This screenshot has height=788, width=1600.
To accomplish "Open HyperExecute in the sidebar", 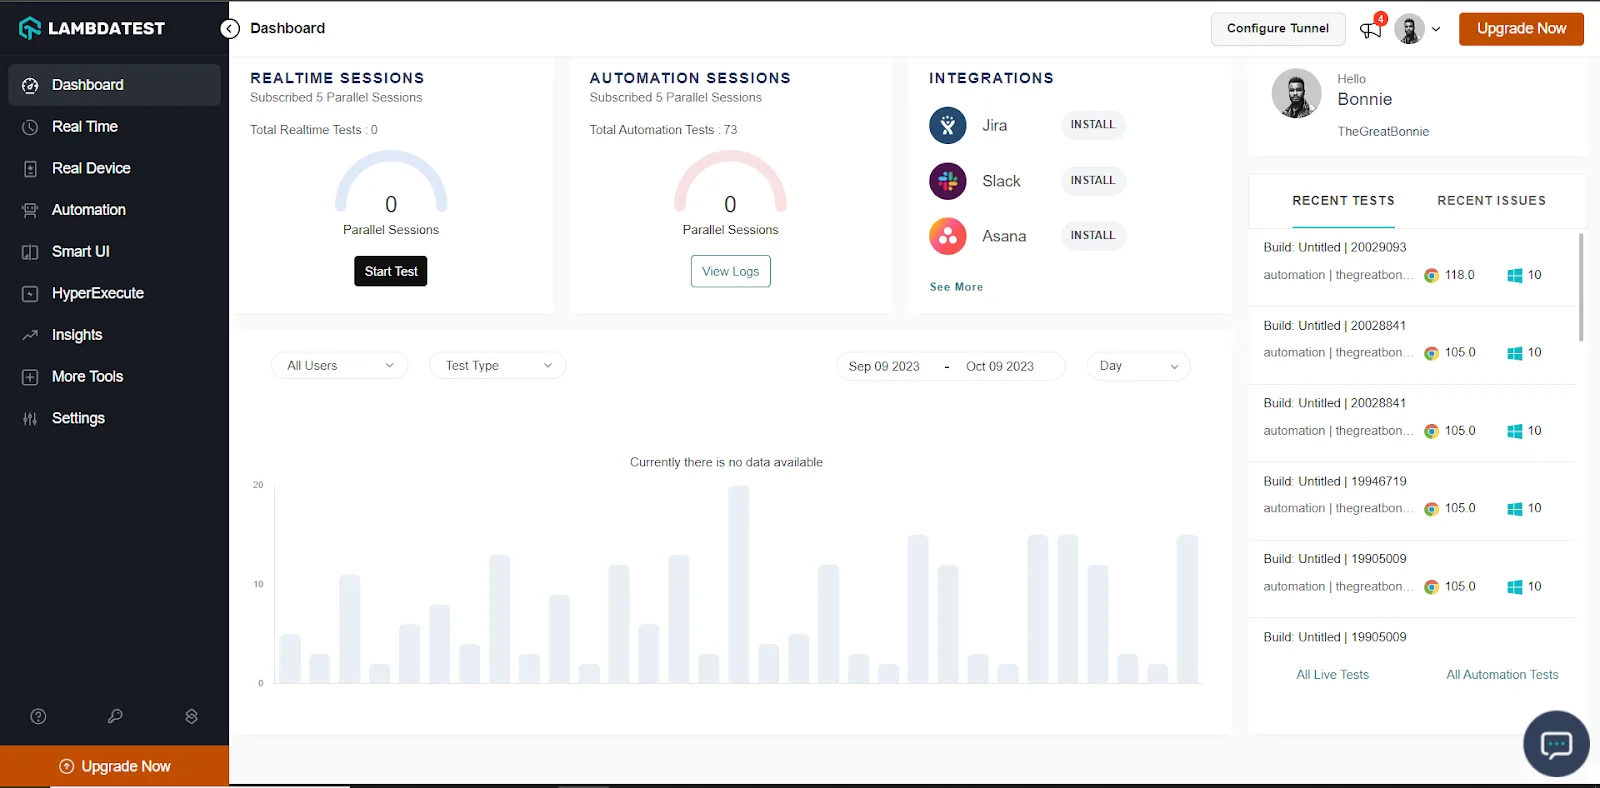I will point(114,294).
